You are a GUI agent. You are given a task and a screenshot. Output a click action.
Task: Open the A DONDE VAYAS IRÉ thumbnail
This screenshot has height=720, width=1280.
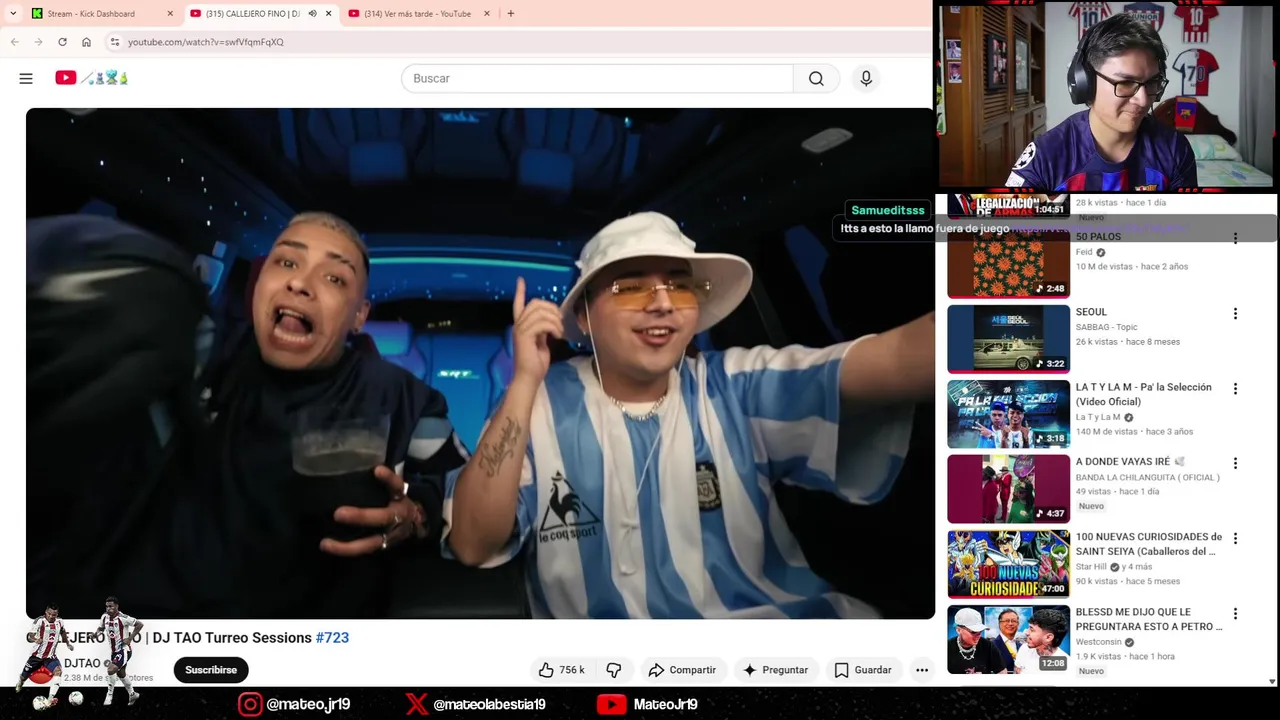[1008, 489]
